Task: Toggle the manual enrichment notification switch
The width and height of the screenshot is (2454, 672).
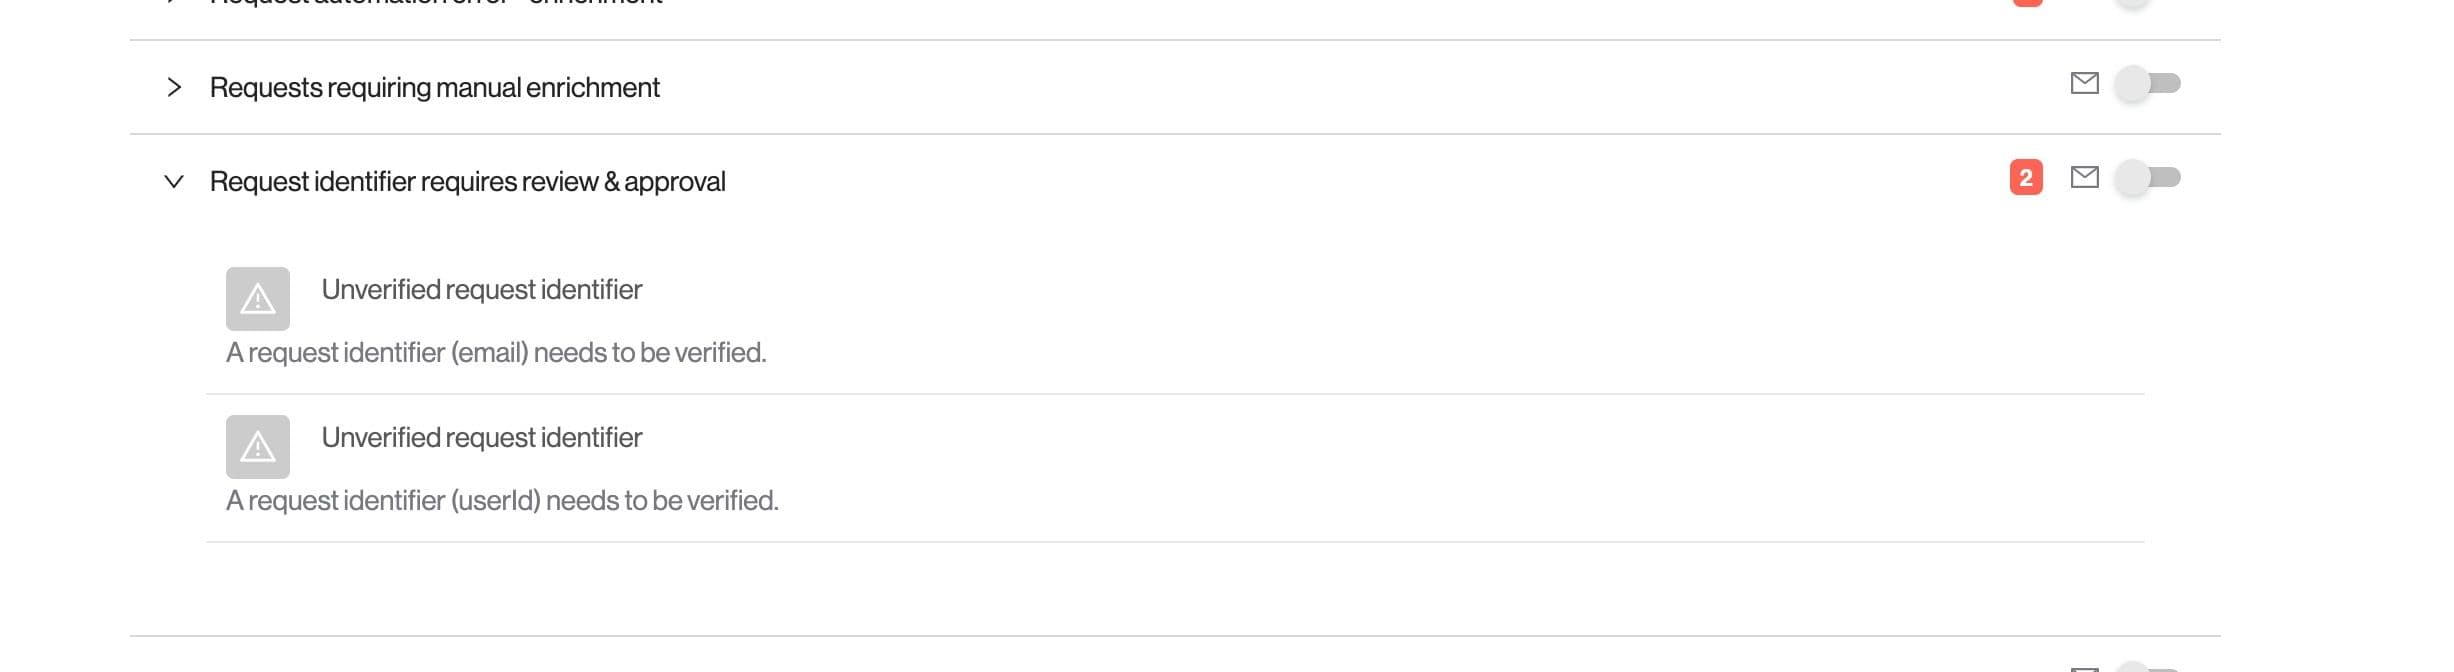Action: click(2147, 83)
